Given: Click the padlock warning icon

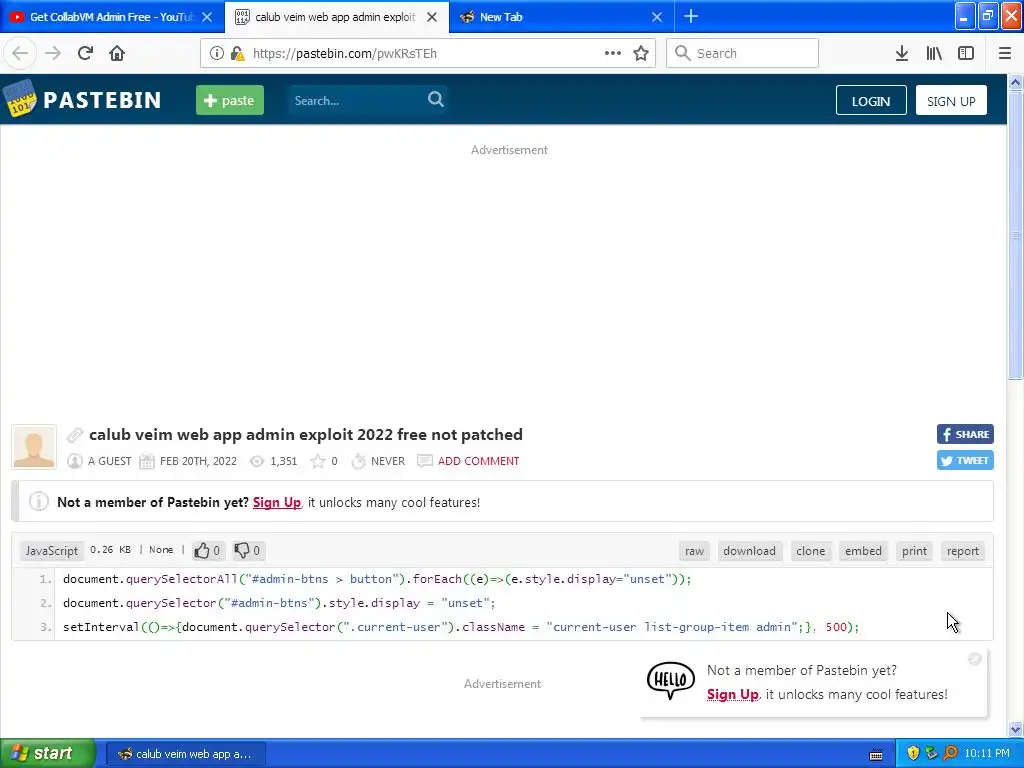Looking at the screenshot, I should 237,54.
